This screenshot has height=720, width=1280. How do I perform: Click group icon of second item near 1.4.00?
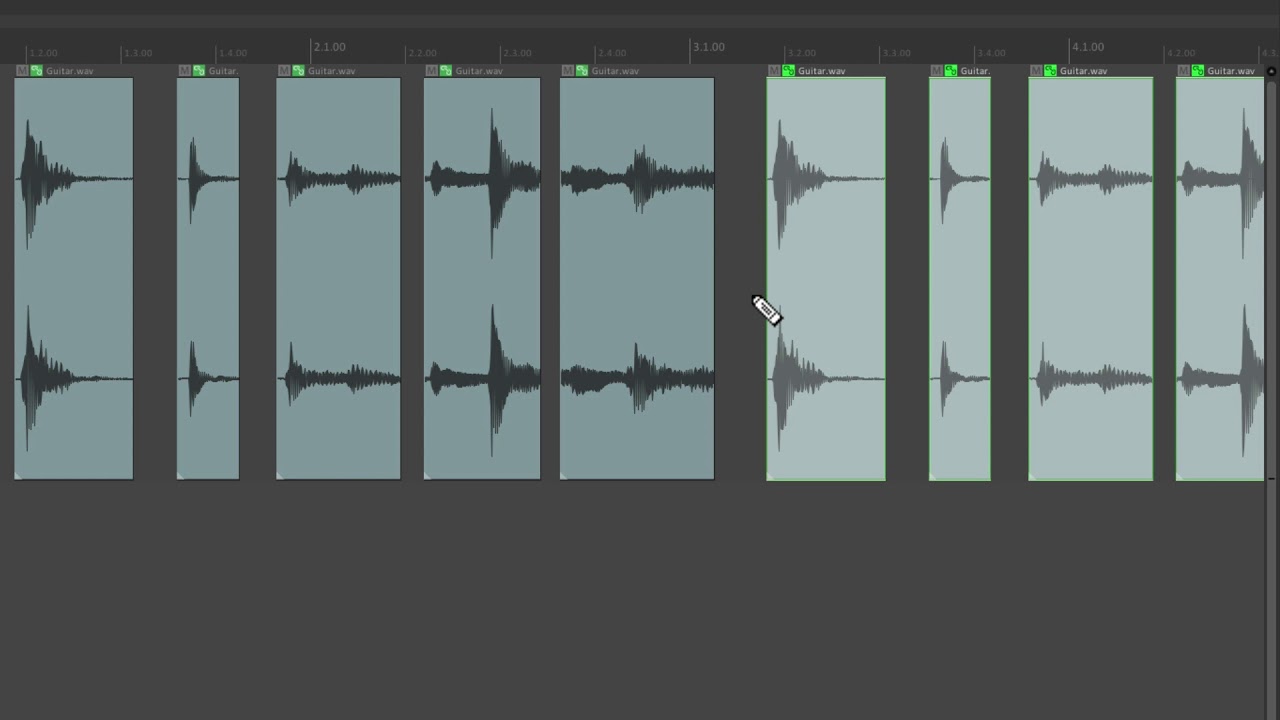pyautogui.click(x=199, y=71)
